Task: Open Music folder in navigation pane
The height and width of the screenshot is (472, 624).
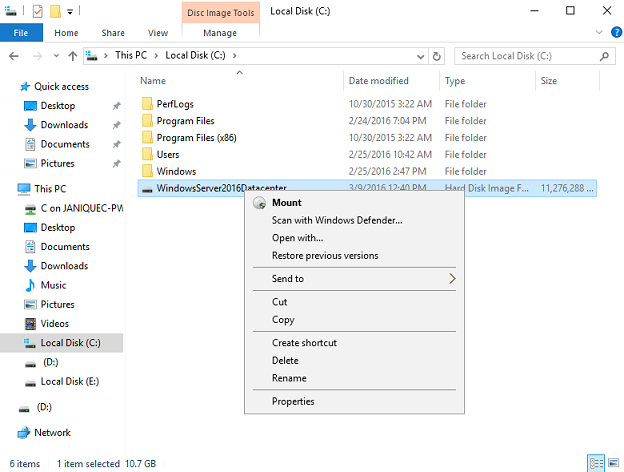Action: [x=53, y=285]
